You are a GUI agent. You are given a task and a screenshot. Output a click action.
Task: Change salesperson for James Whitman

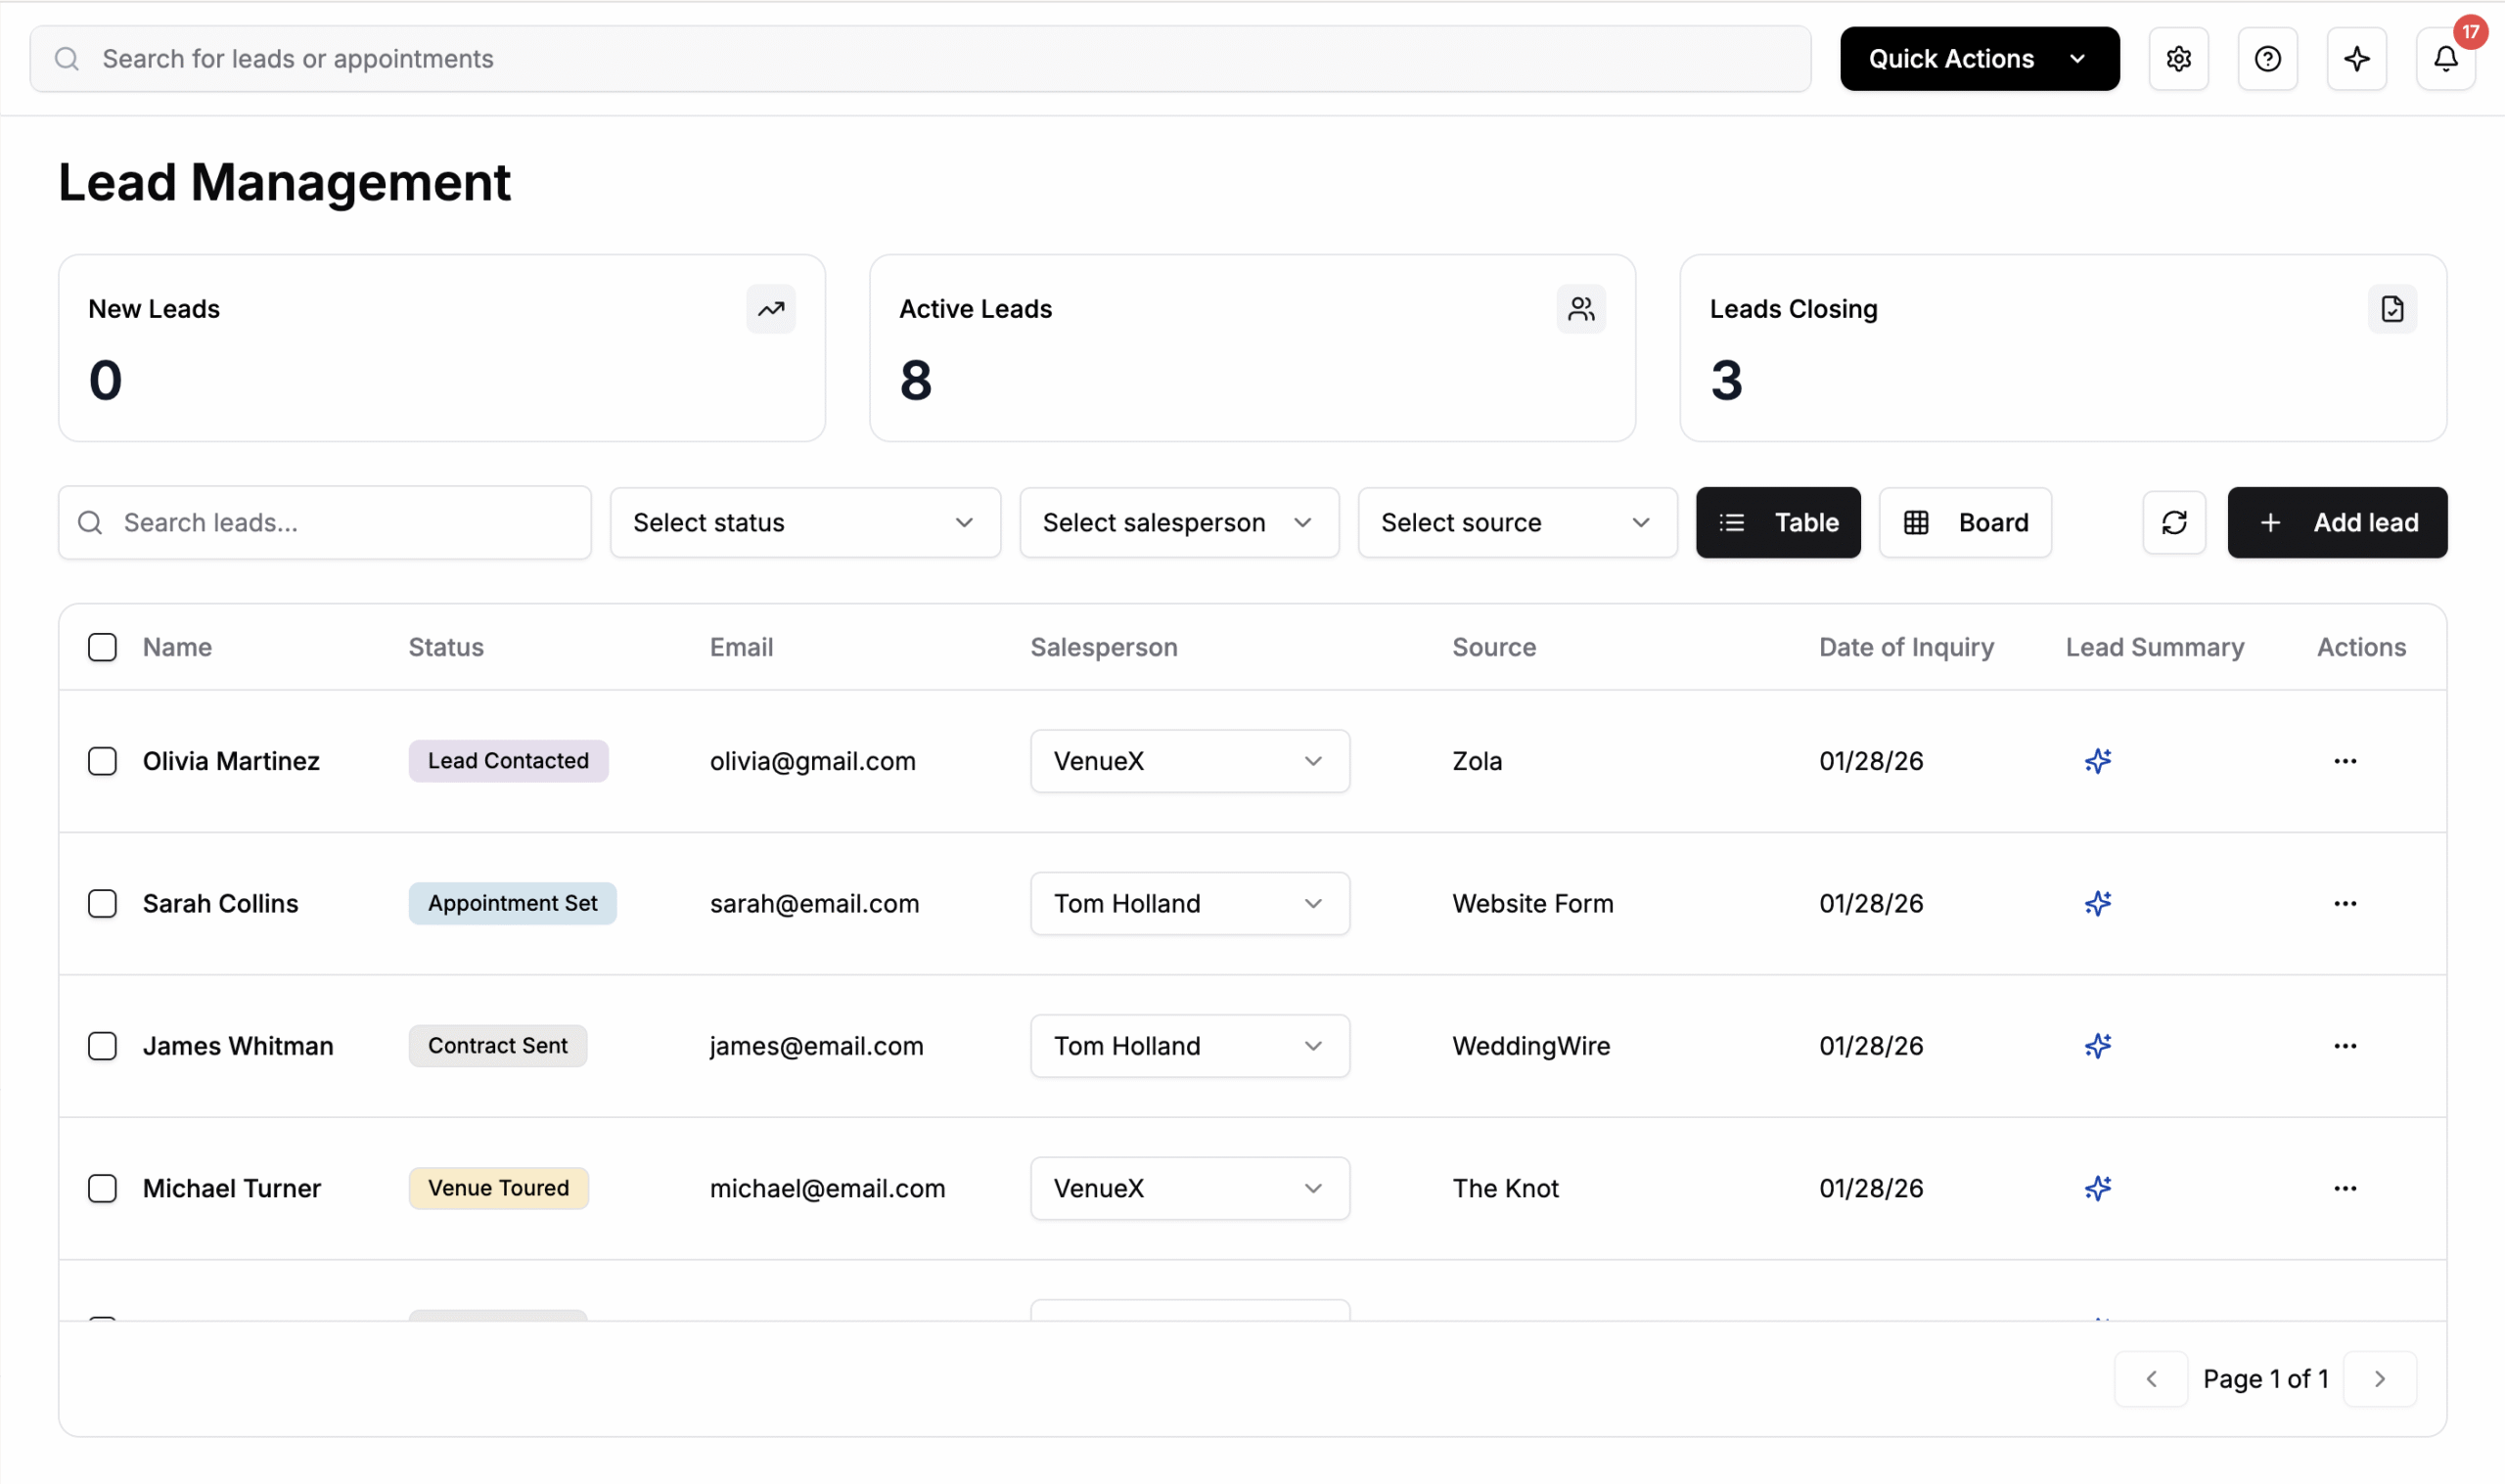click(x=1189, y=1046)
